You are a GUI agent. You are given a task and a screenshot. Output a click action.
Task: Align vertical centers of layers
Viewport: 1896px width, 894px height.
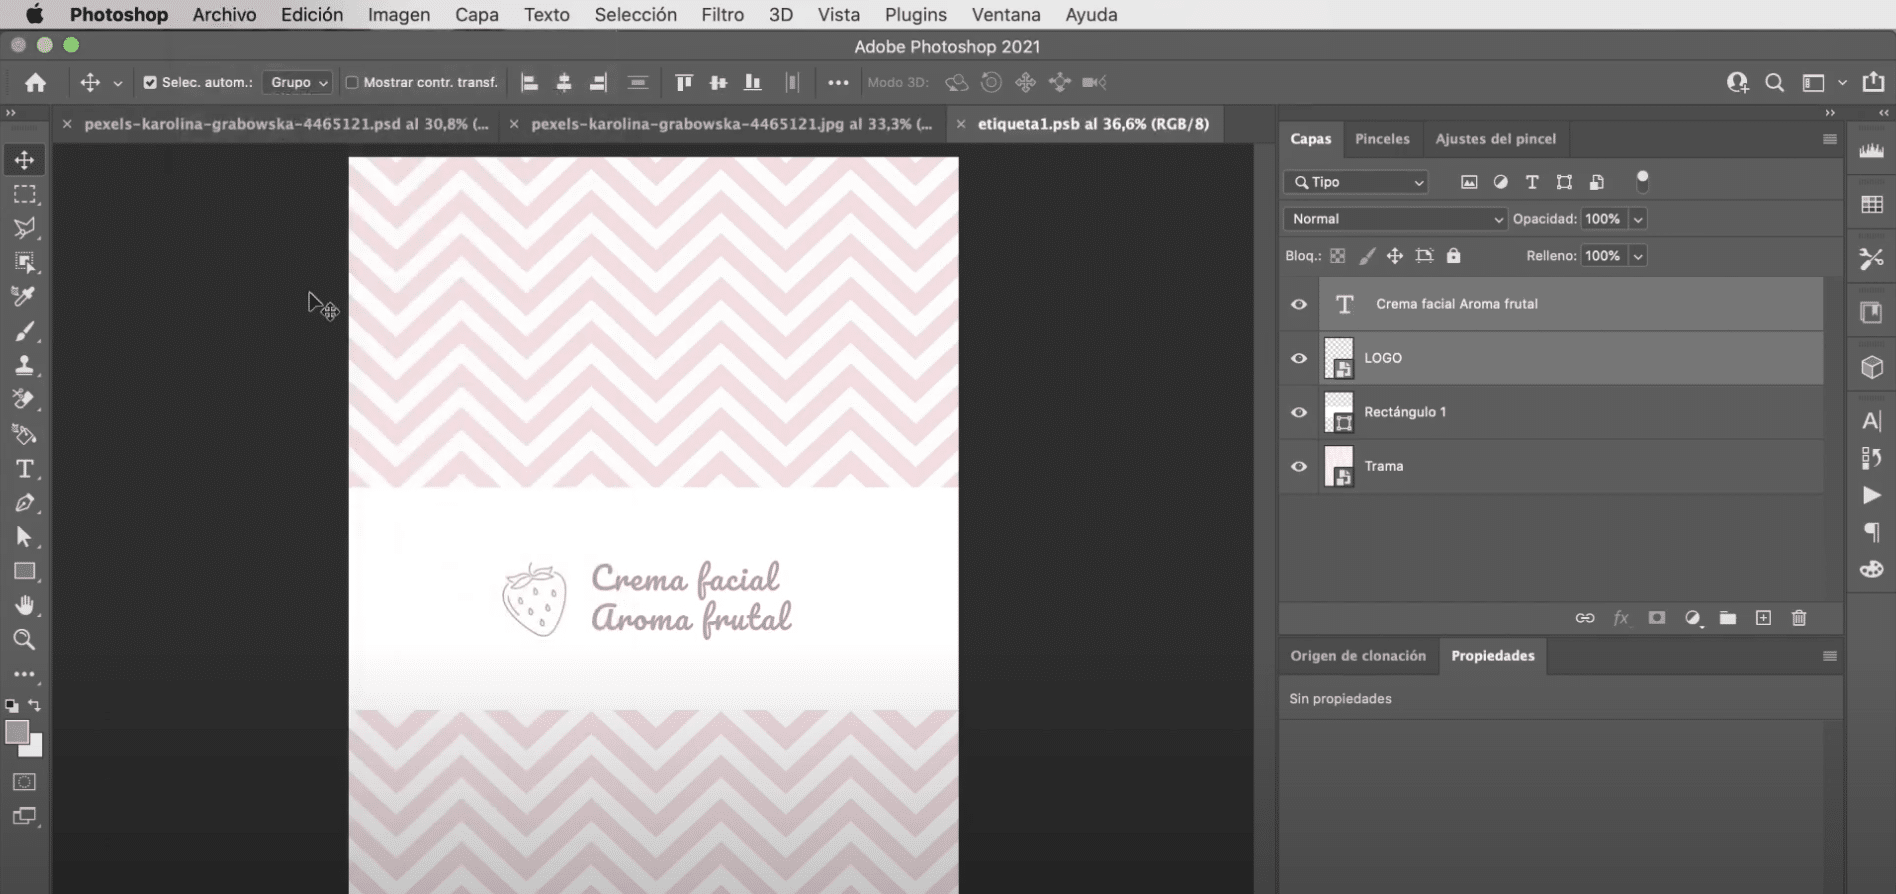(718, 83)
